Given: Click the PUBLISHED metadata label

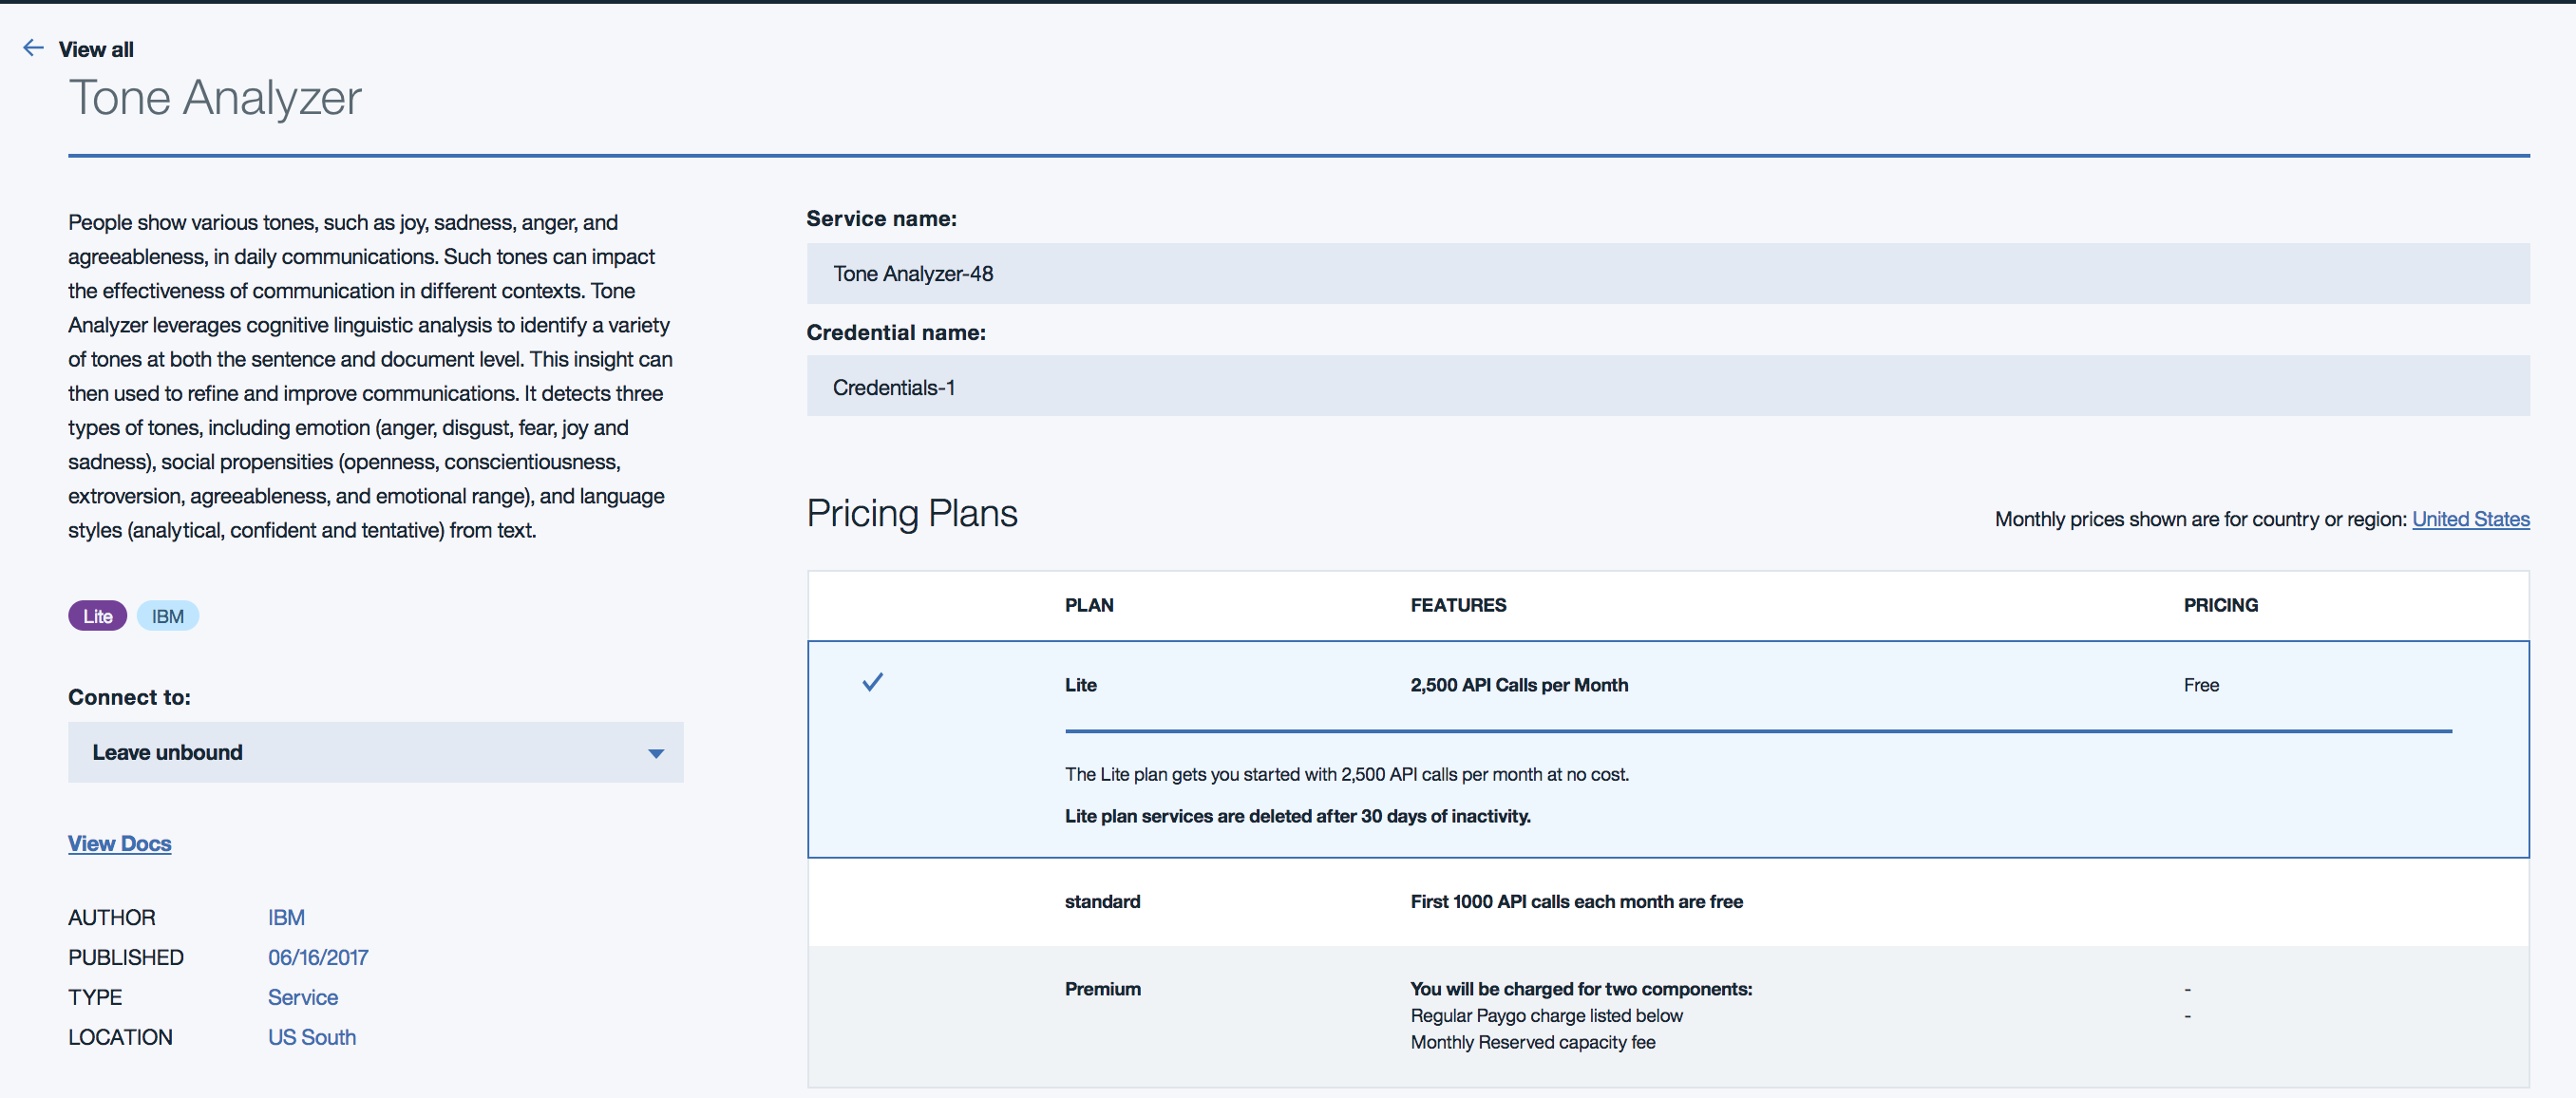Looking at the screenshot, I should pos(126,957).
